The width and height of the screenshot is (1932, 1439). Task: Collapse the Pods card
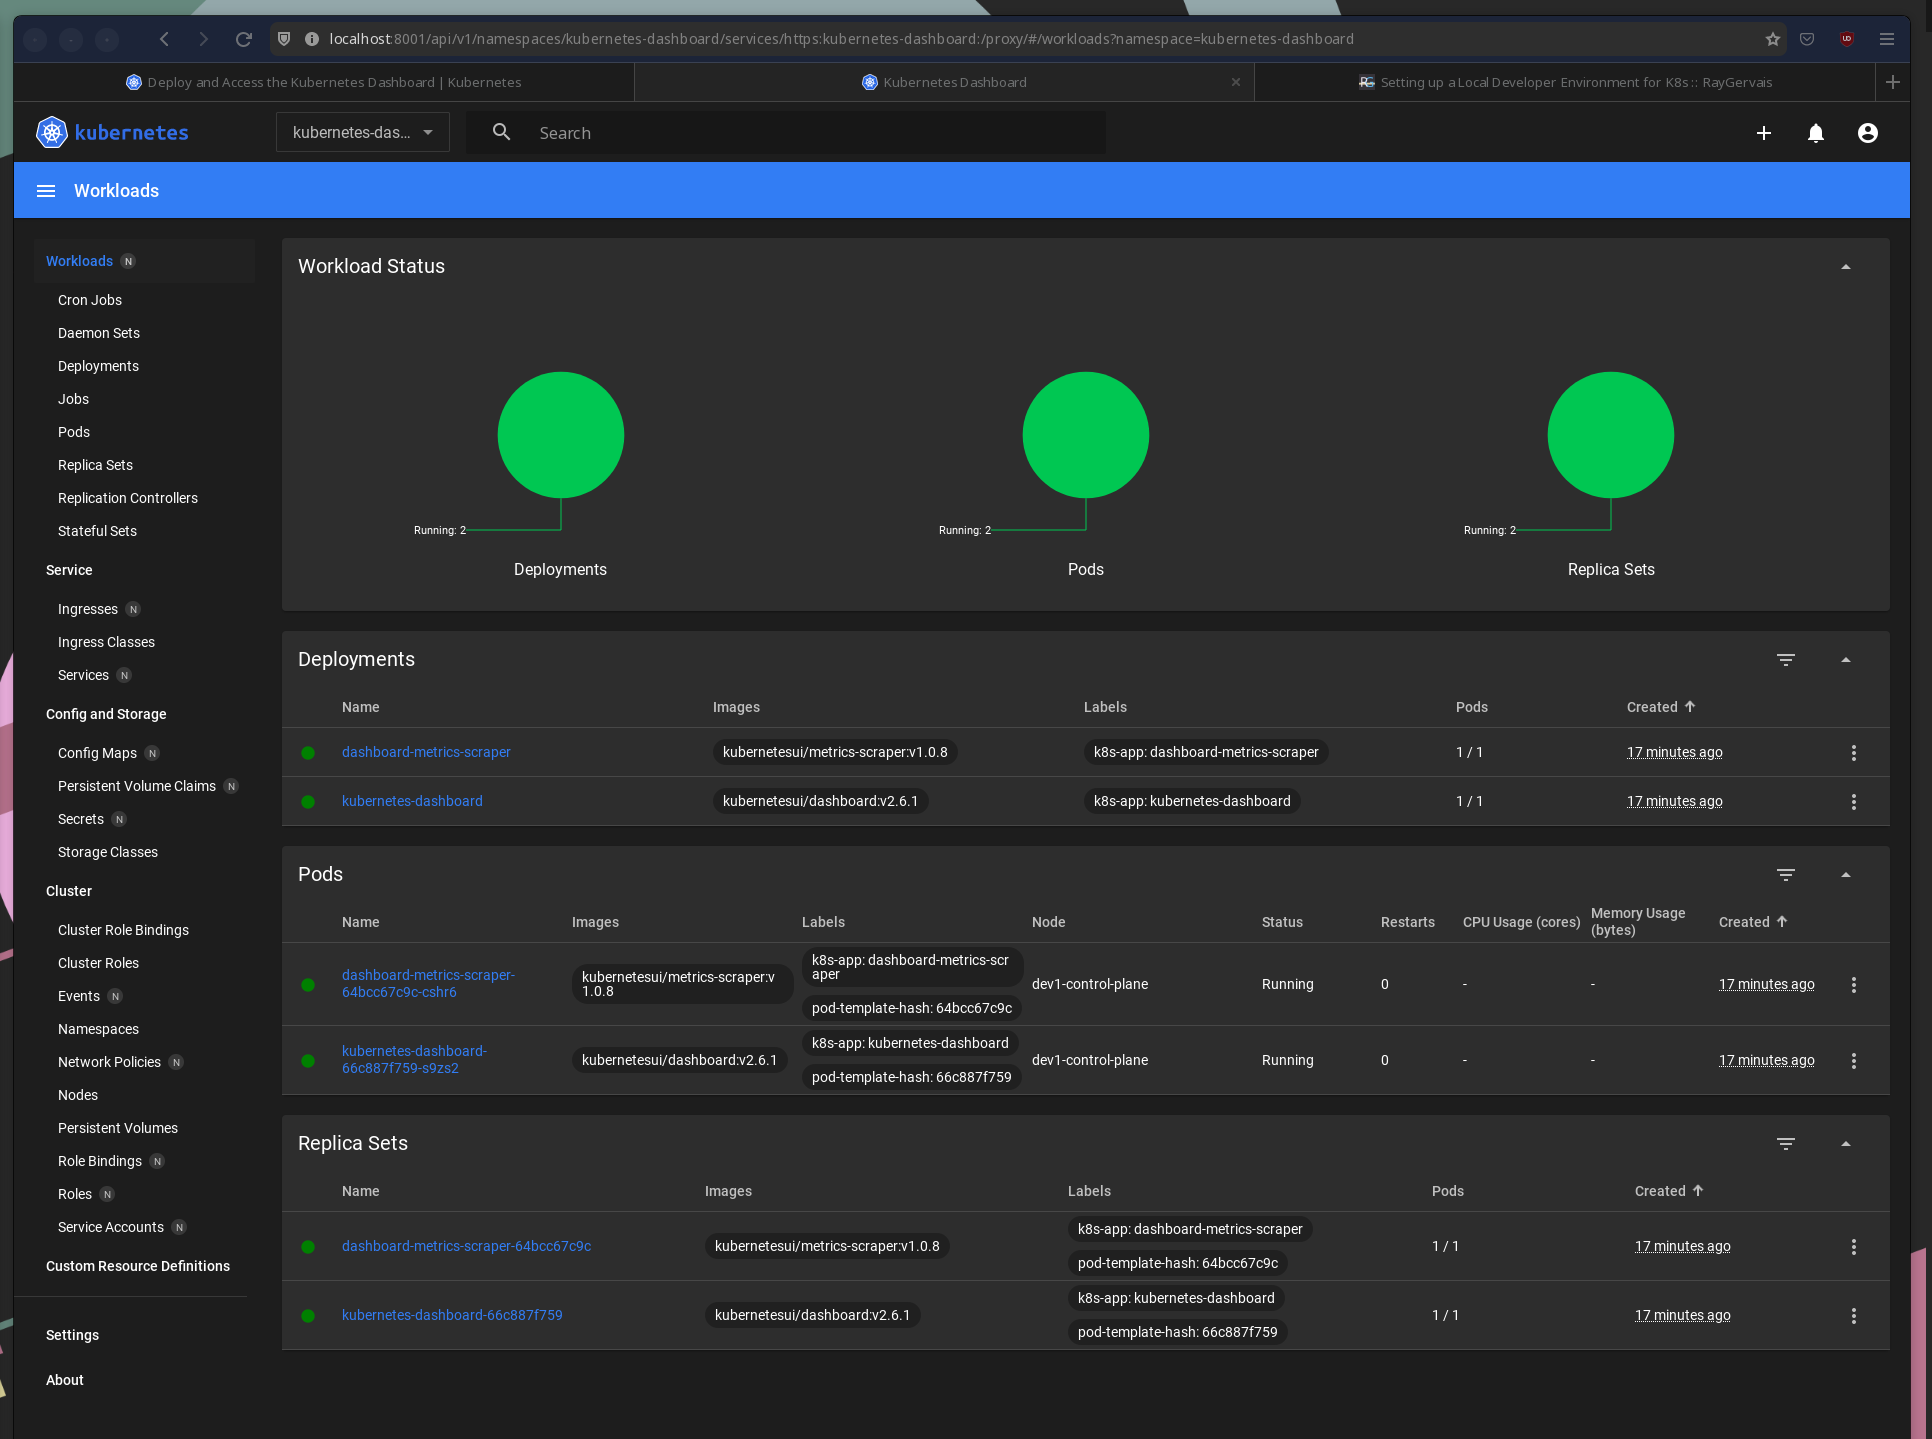pyautogui.click(x=1846, y=875)
